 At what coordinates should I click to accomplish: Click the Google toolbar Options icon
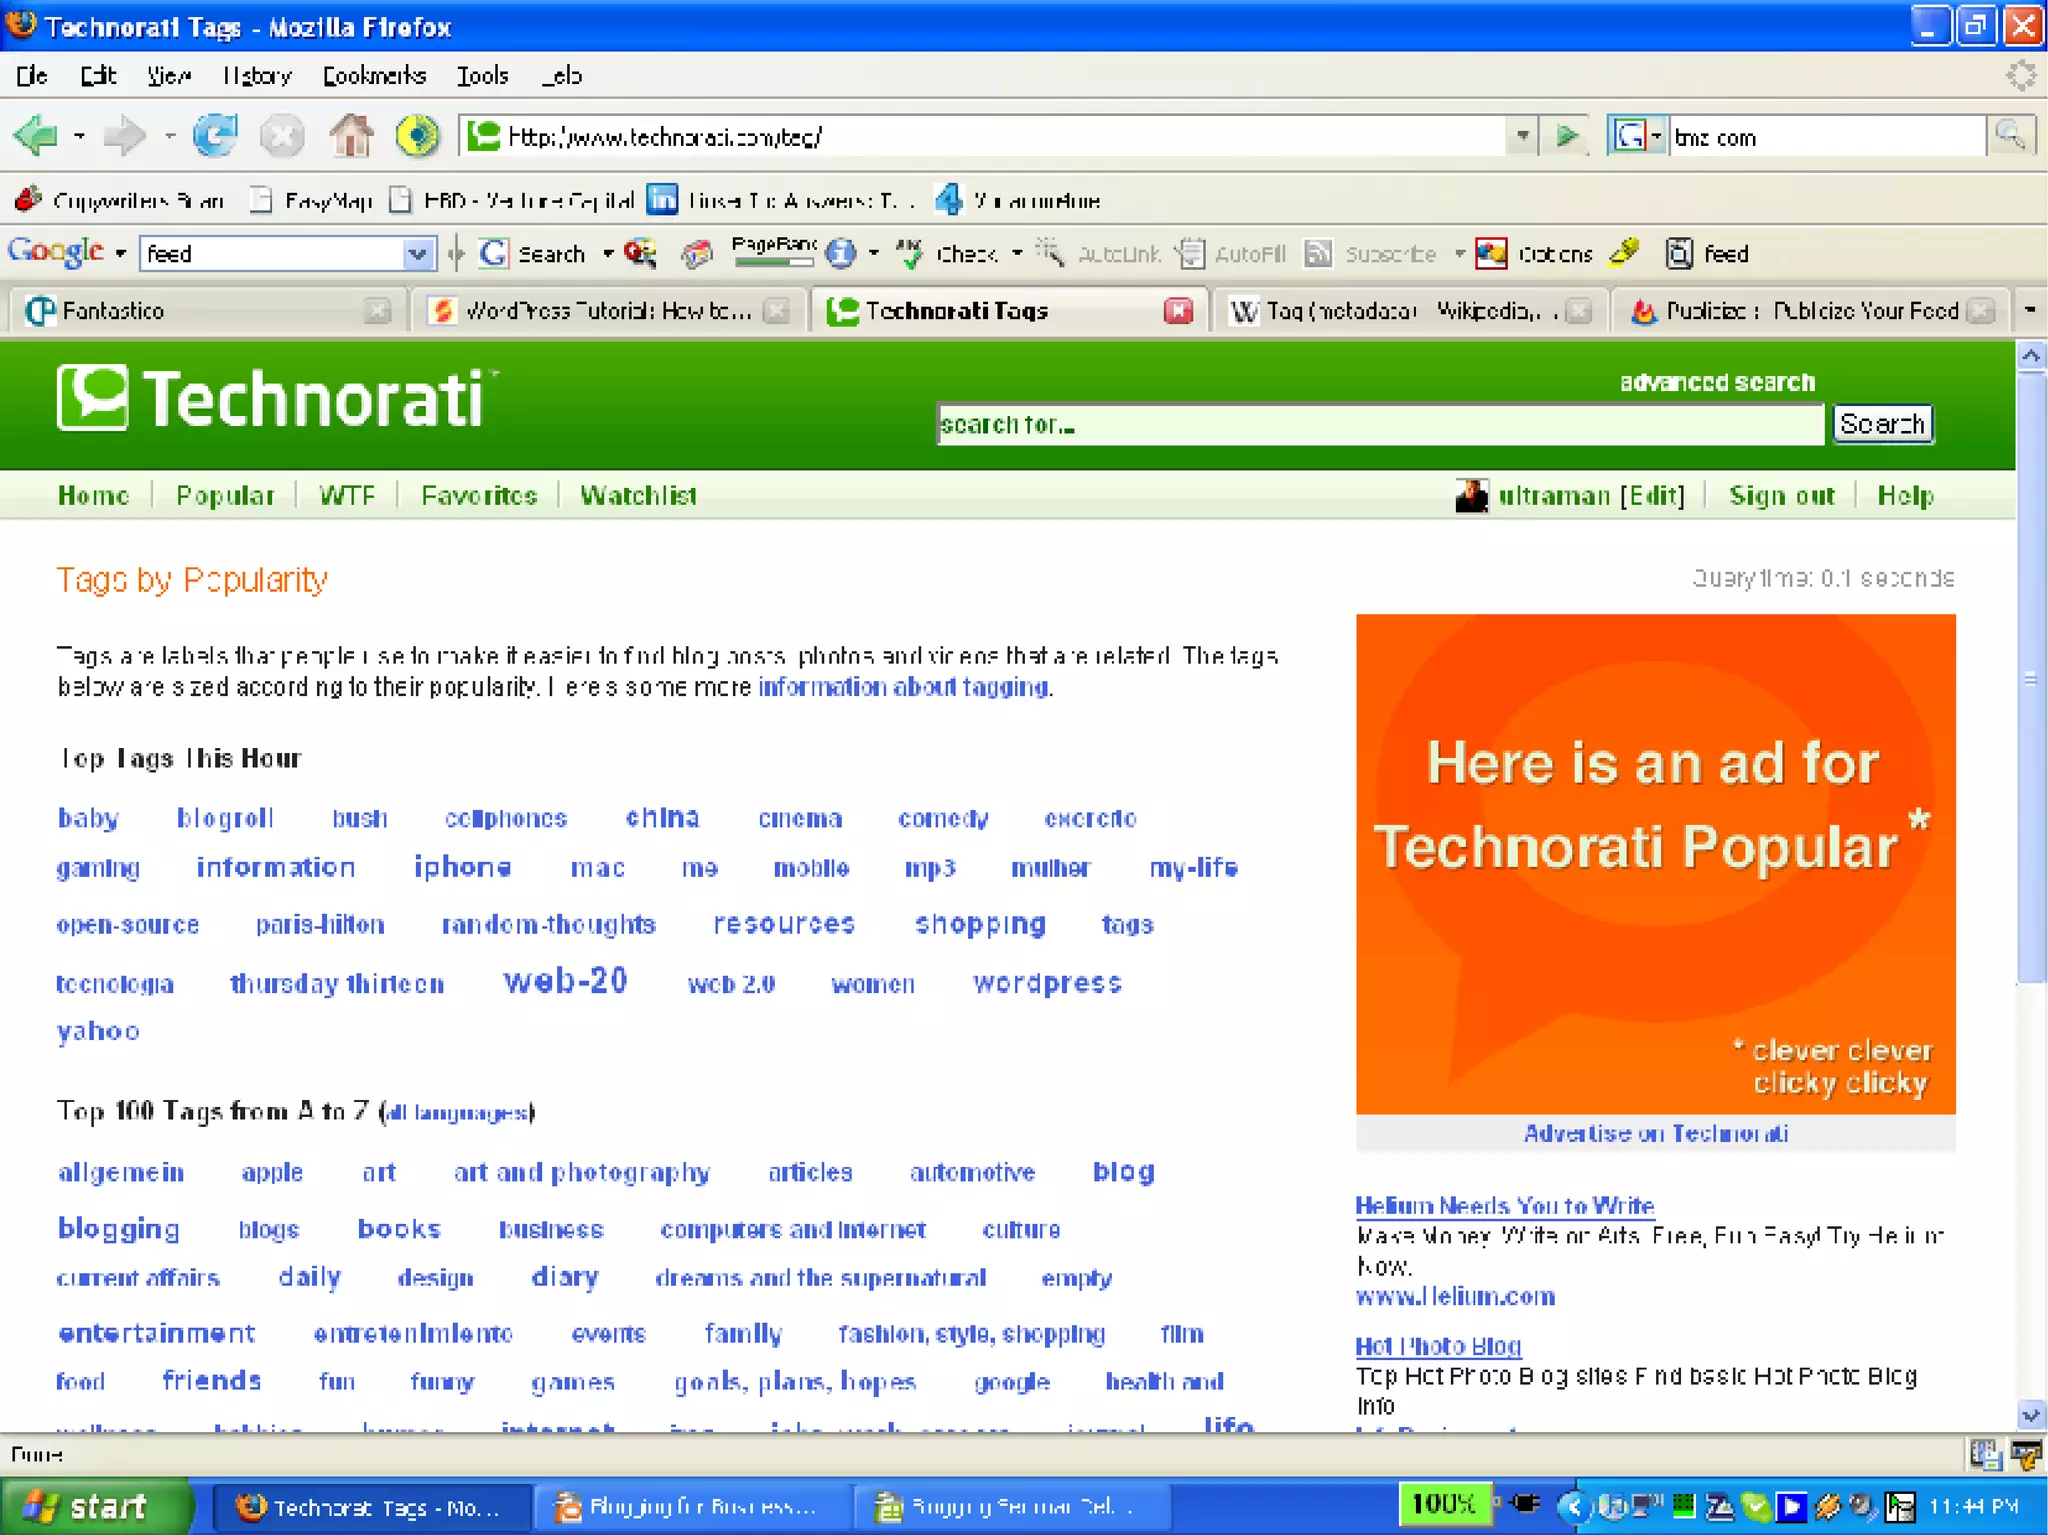pyautogui.click(x=1491, y=254)
